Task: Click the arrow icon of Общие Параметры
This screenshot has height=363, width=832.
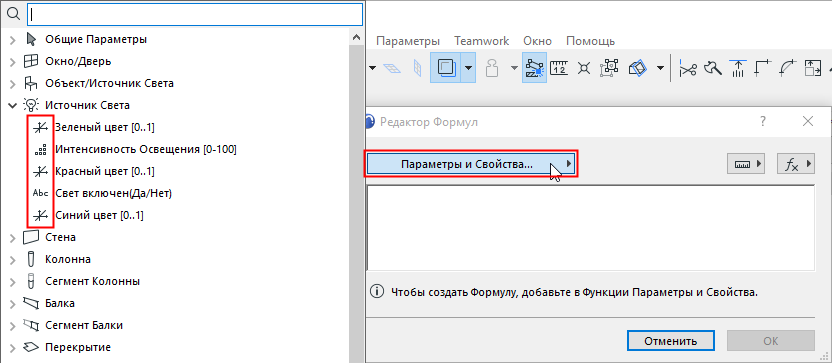Action: point(32,39)
